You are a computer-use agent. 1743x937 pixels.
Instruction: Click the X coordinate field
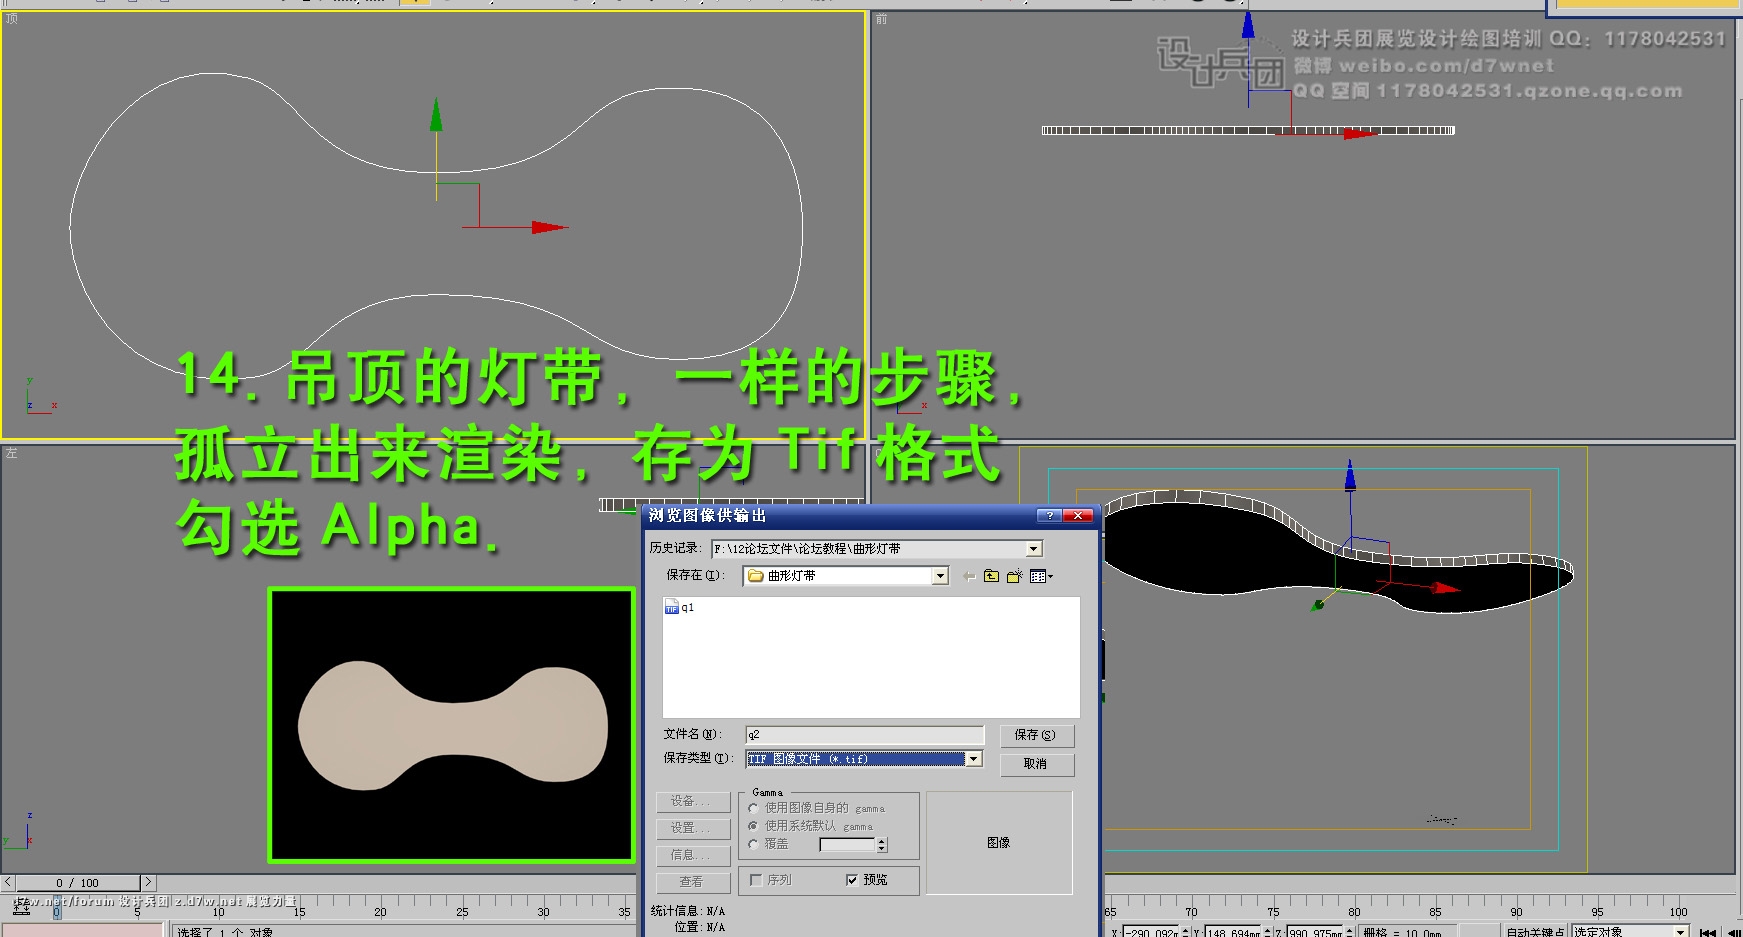pyautogui.click(x=1151, y=932)
